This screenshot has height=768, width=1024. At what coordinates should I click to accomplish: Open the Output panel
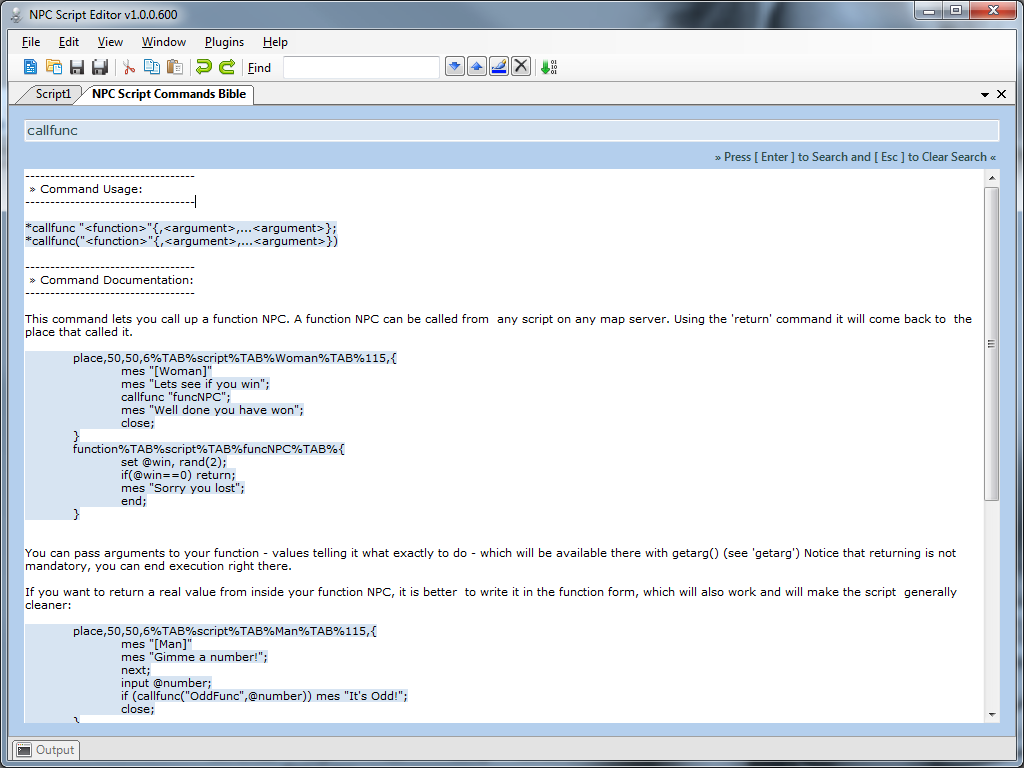tap(46, 750)
